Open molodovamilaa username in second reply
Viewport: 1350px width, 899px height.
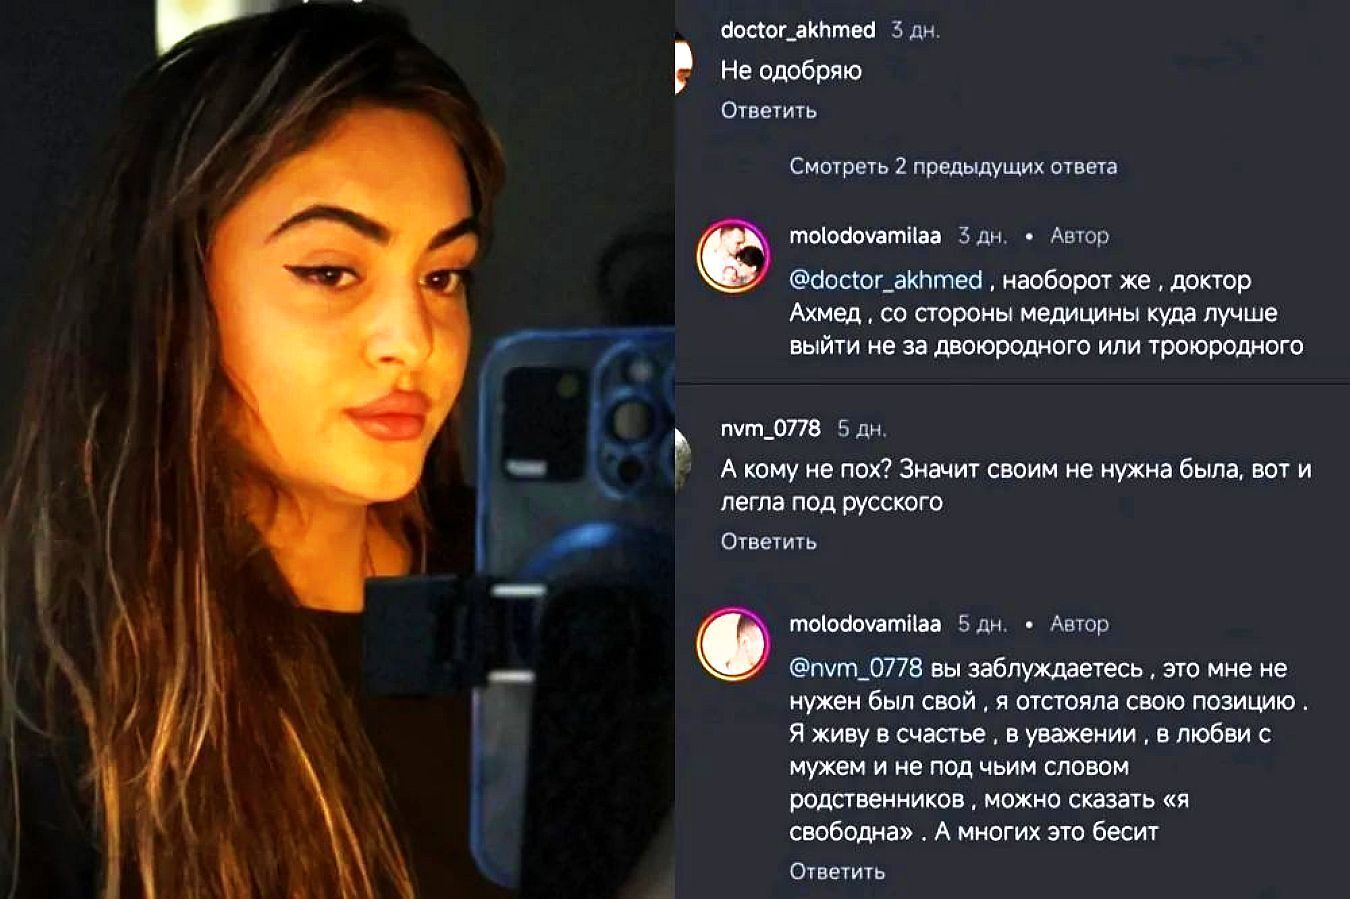click(865, 624)
